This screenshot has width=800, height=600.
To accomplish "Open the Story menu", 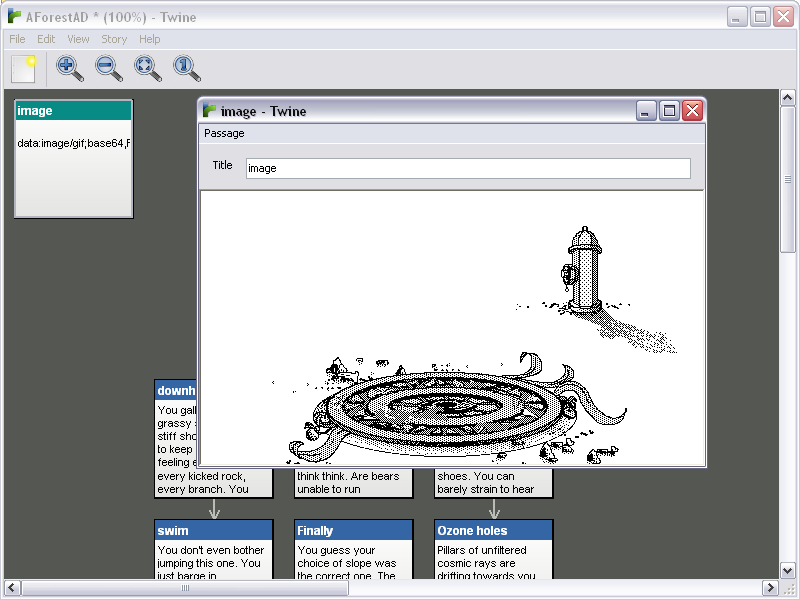I will click(x=114, y=39).
